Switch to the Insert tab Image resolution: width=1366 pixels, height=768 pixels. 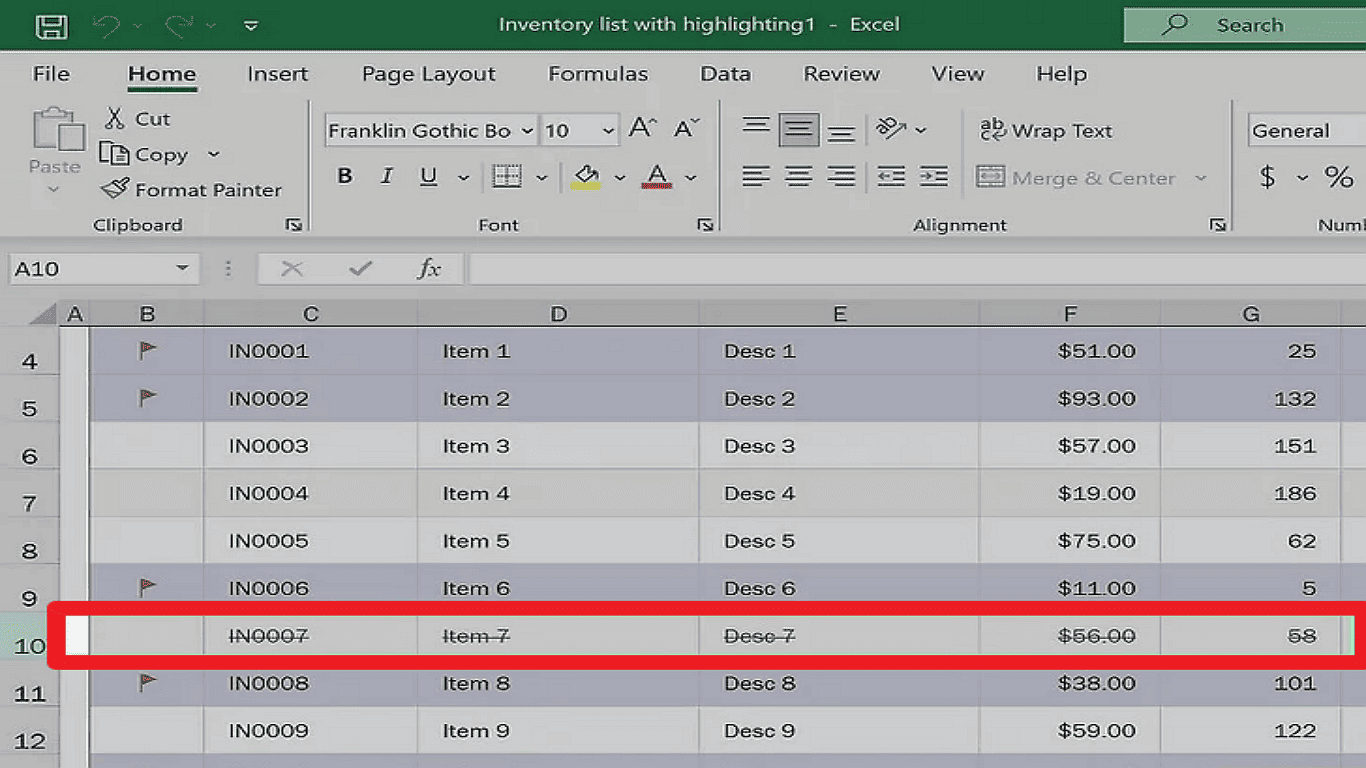coord(277,74)
